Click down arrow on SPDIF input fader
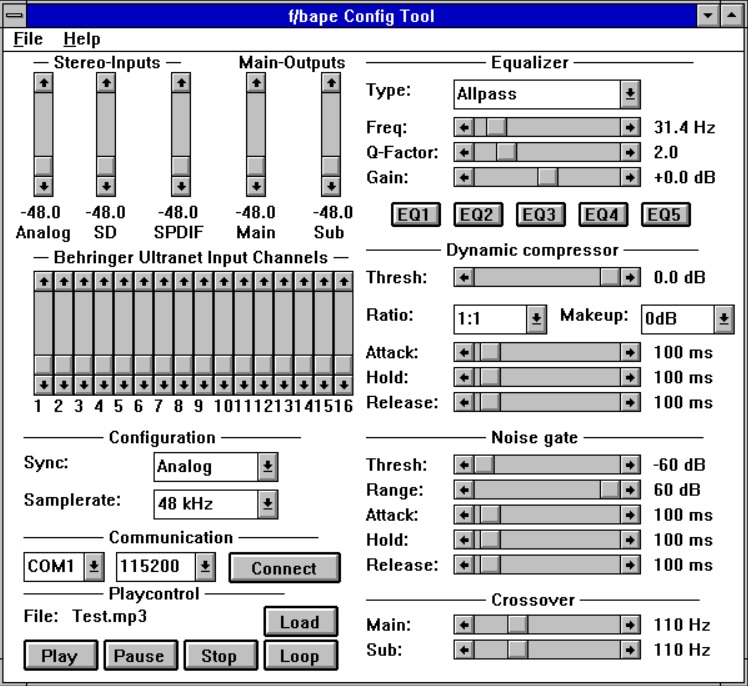 (x=180, y=186)
